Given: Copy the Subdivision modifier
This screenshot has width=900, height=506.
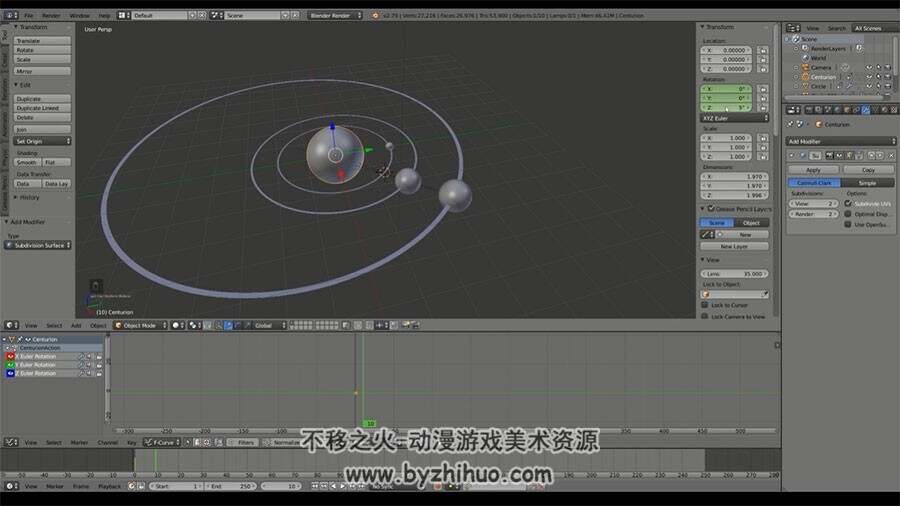Looking at the screenshot, I should (x=867, y=170).
